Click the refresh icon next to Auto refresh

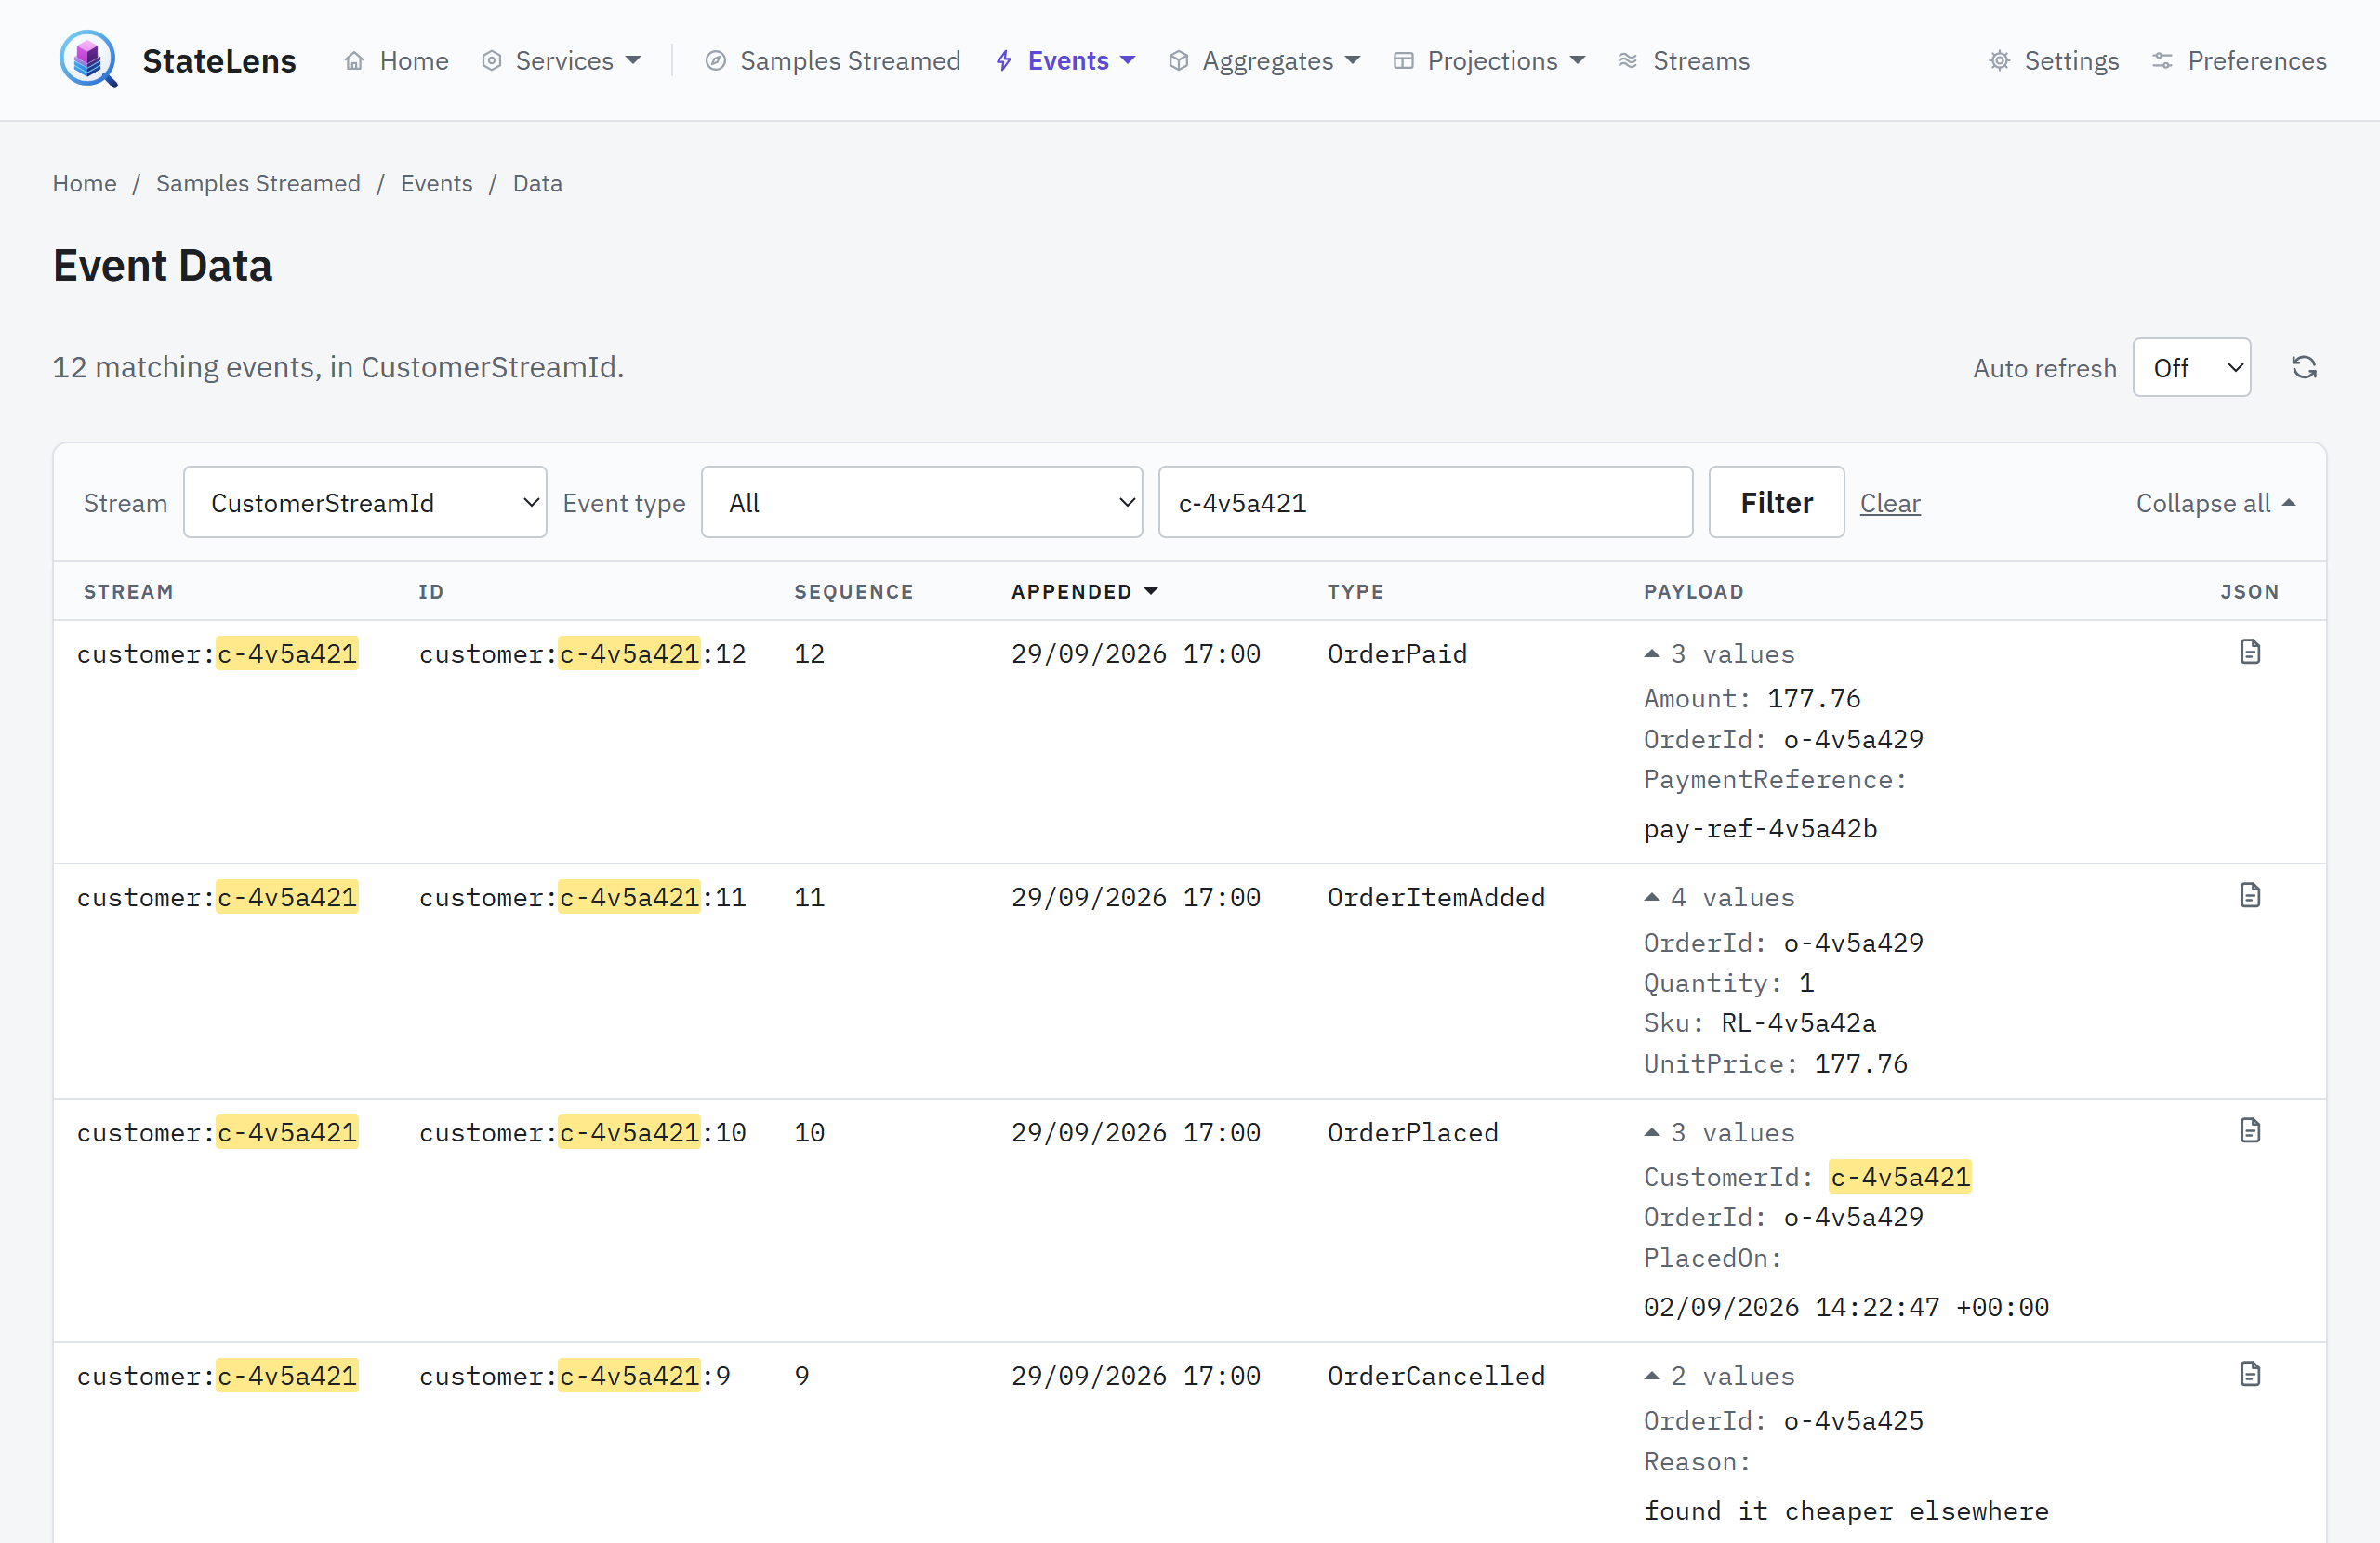click(2304, 368)
